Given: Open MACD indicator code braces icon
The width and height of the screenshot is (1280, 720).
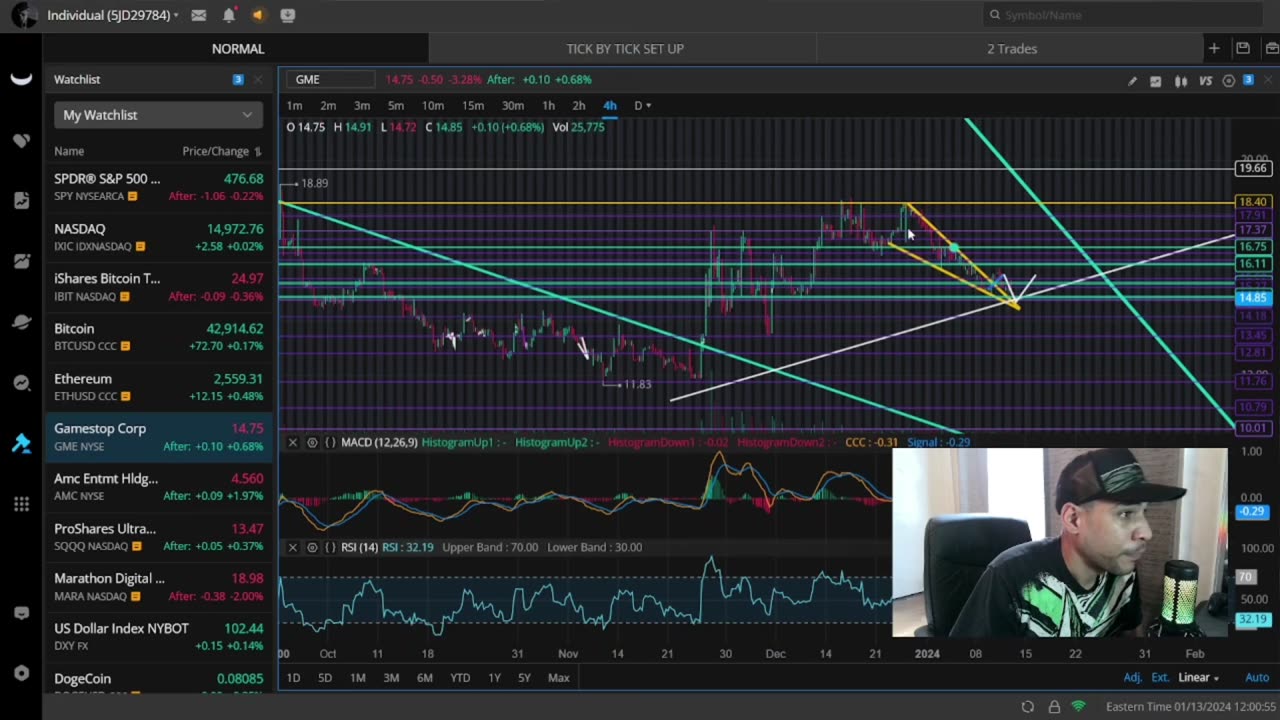Looking at the screenshot, I should tap(330, 442).
